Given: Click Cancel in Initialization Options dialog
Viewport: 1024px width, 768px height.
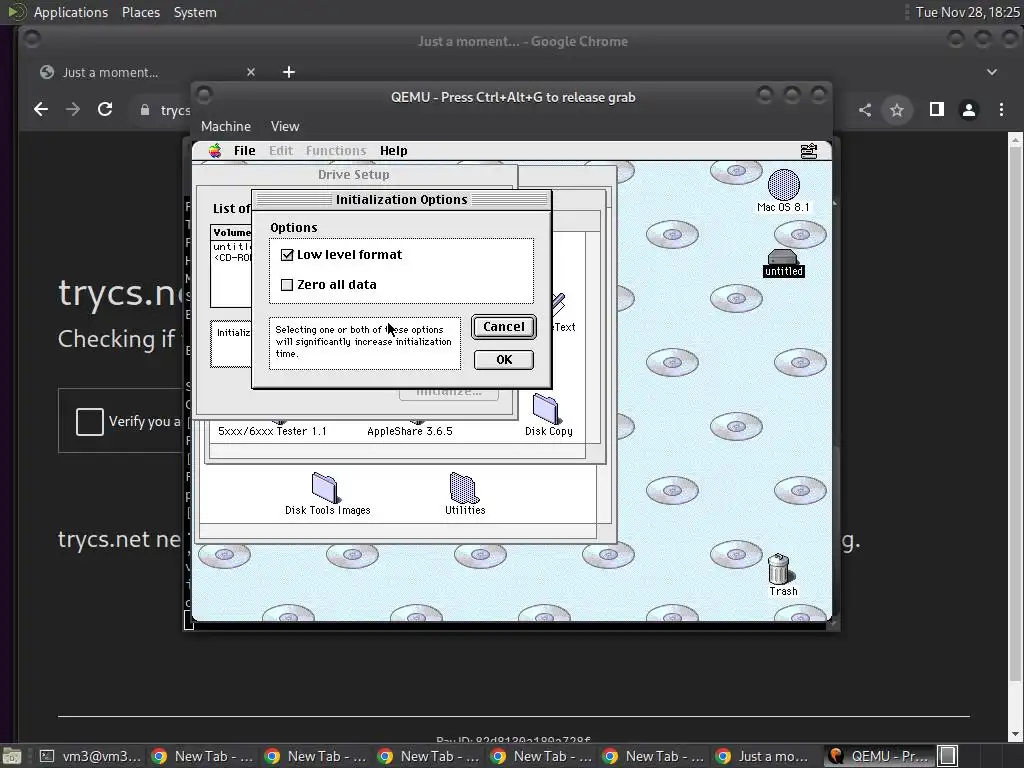Looking at the screenshot, I should [x=504, y=327].
